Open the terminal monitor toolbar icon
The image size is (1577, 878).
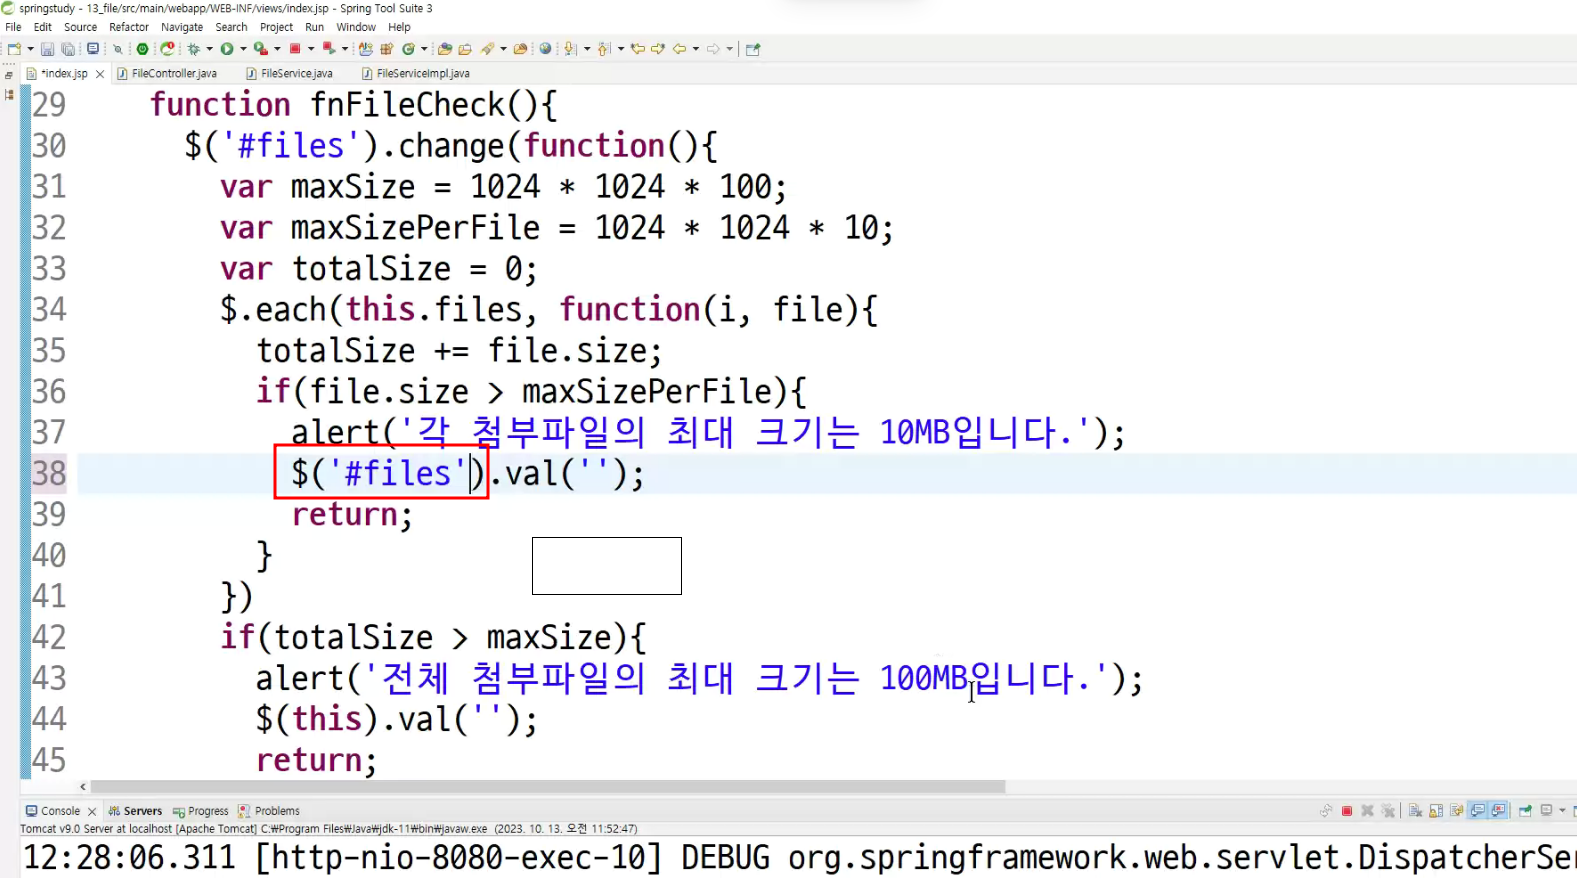pos(92,48)
